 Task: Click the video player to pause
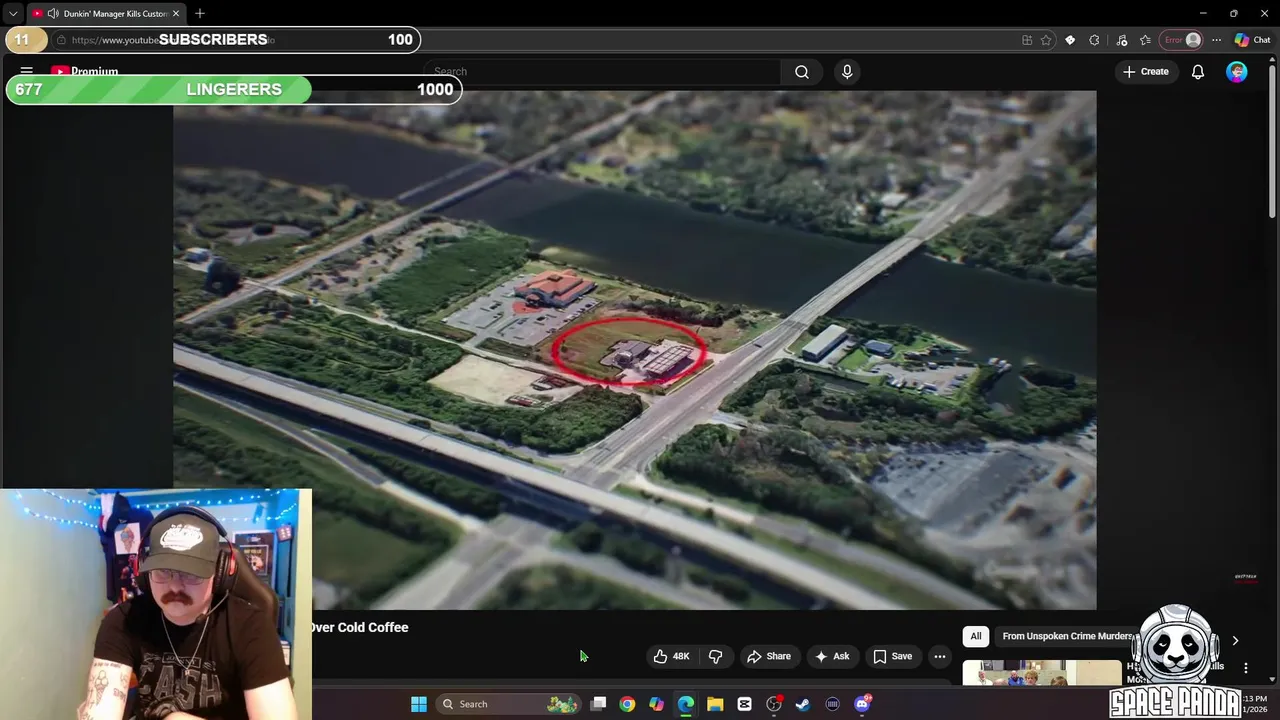[635, 350]
